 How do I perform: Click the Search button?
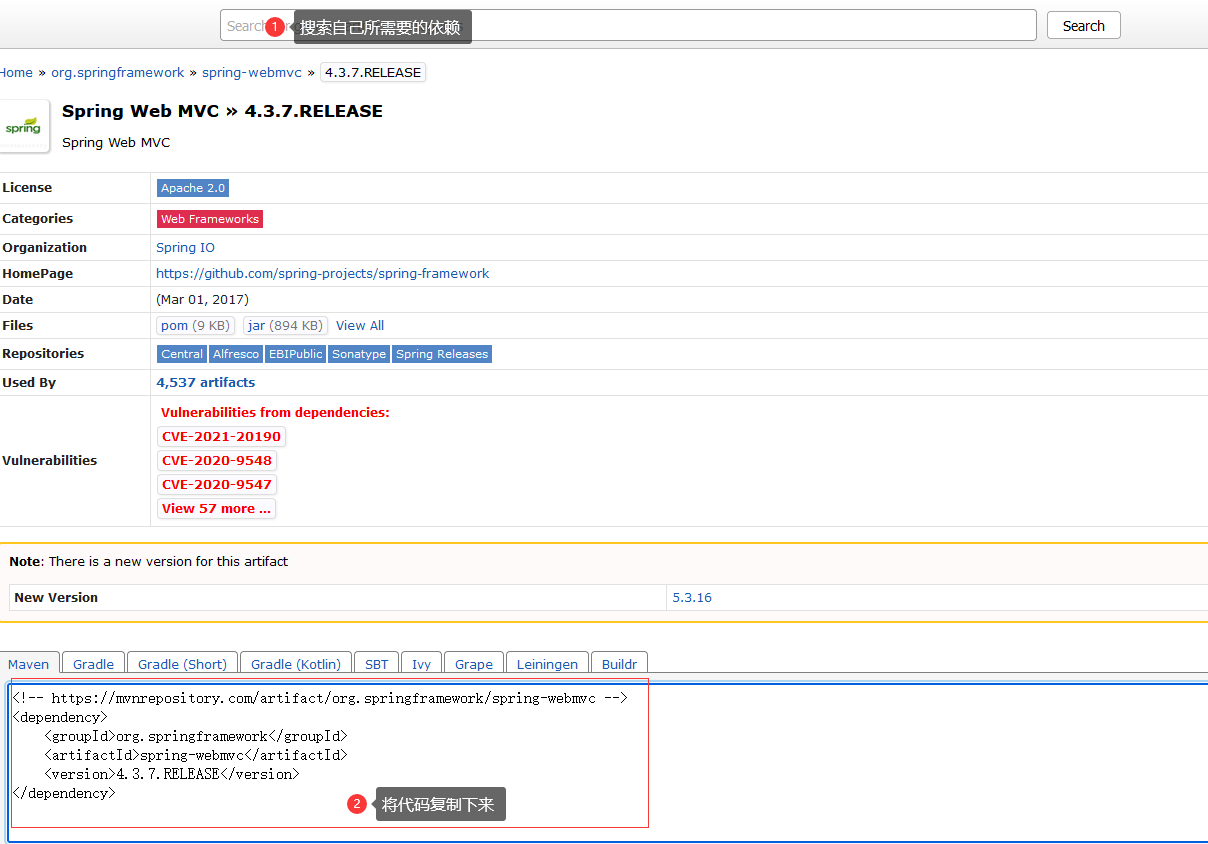coord(1083,26)
